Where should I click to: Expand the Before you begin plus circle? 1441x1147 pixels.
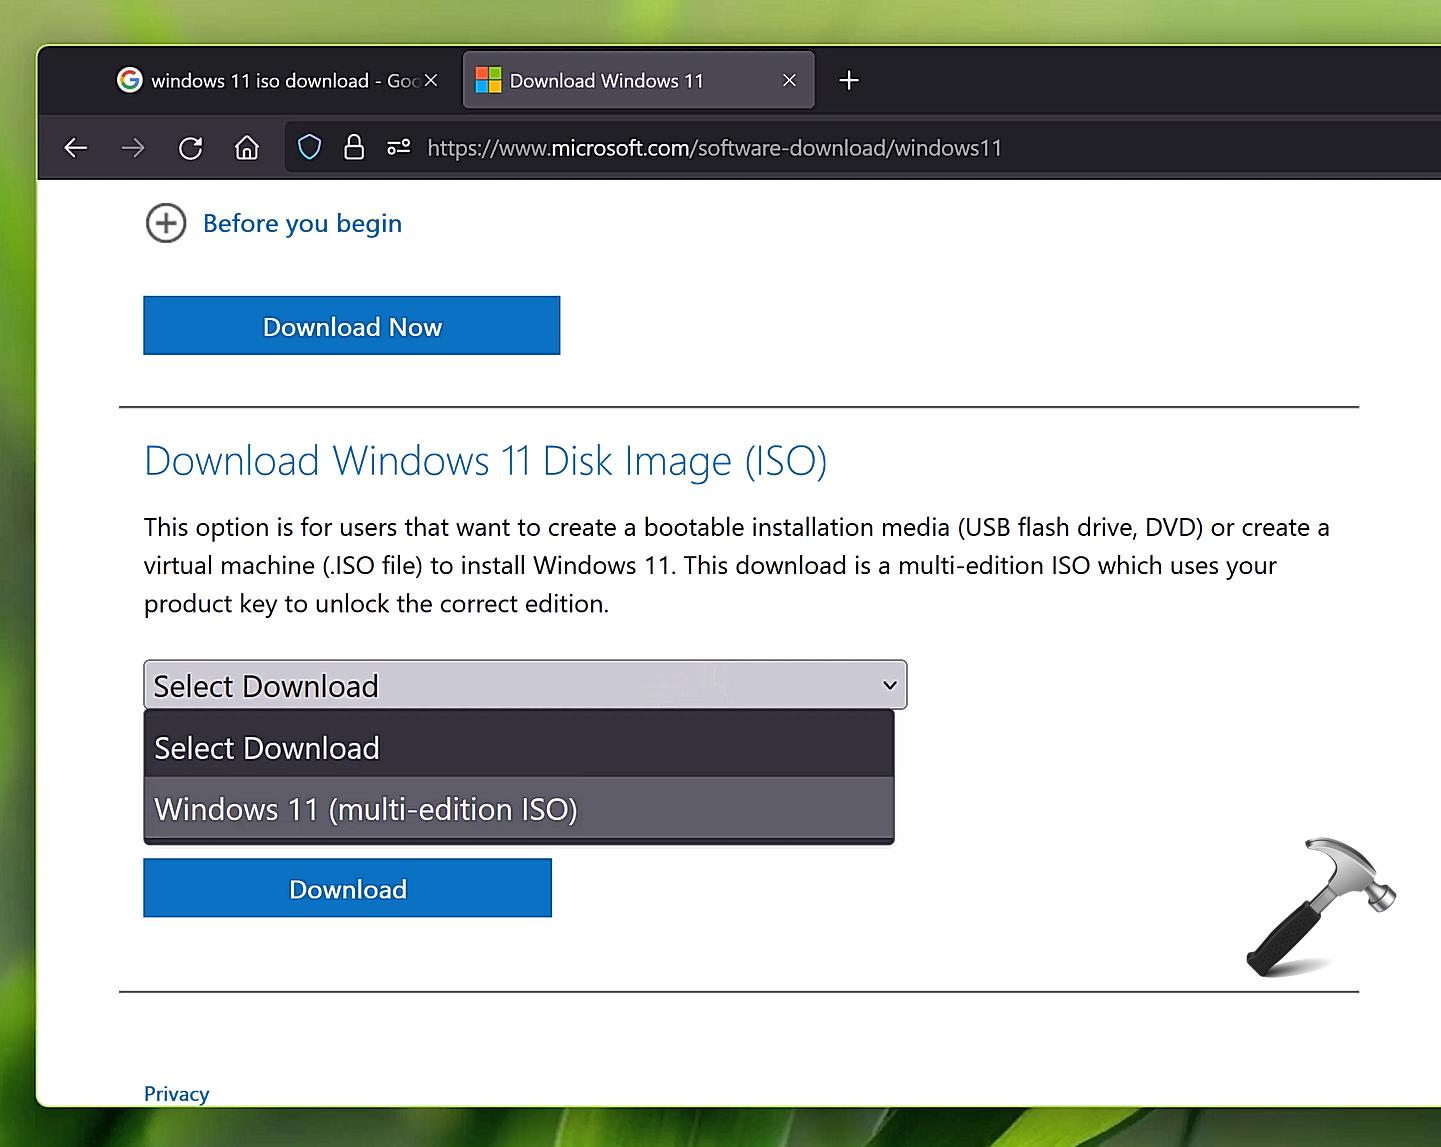[166, 223]
